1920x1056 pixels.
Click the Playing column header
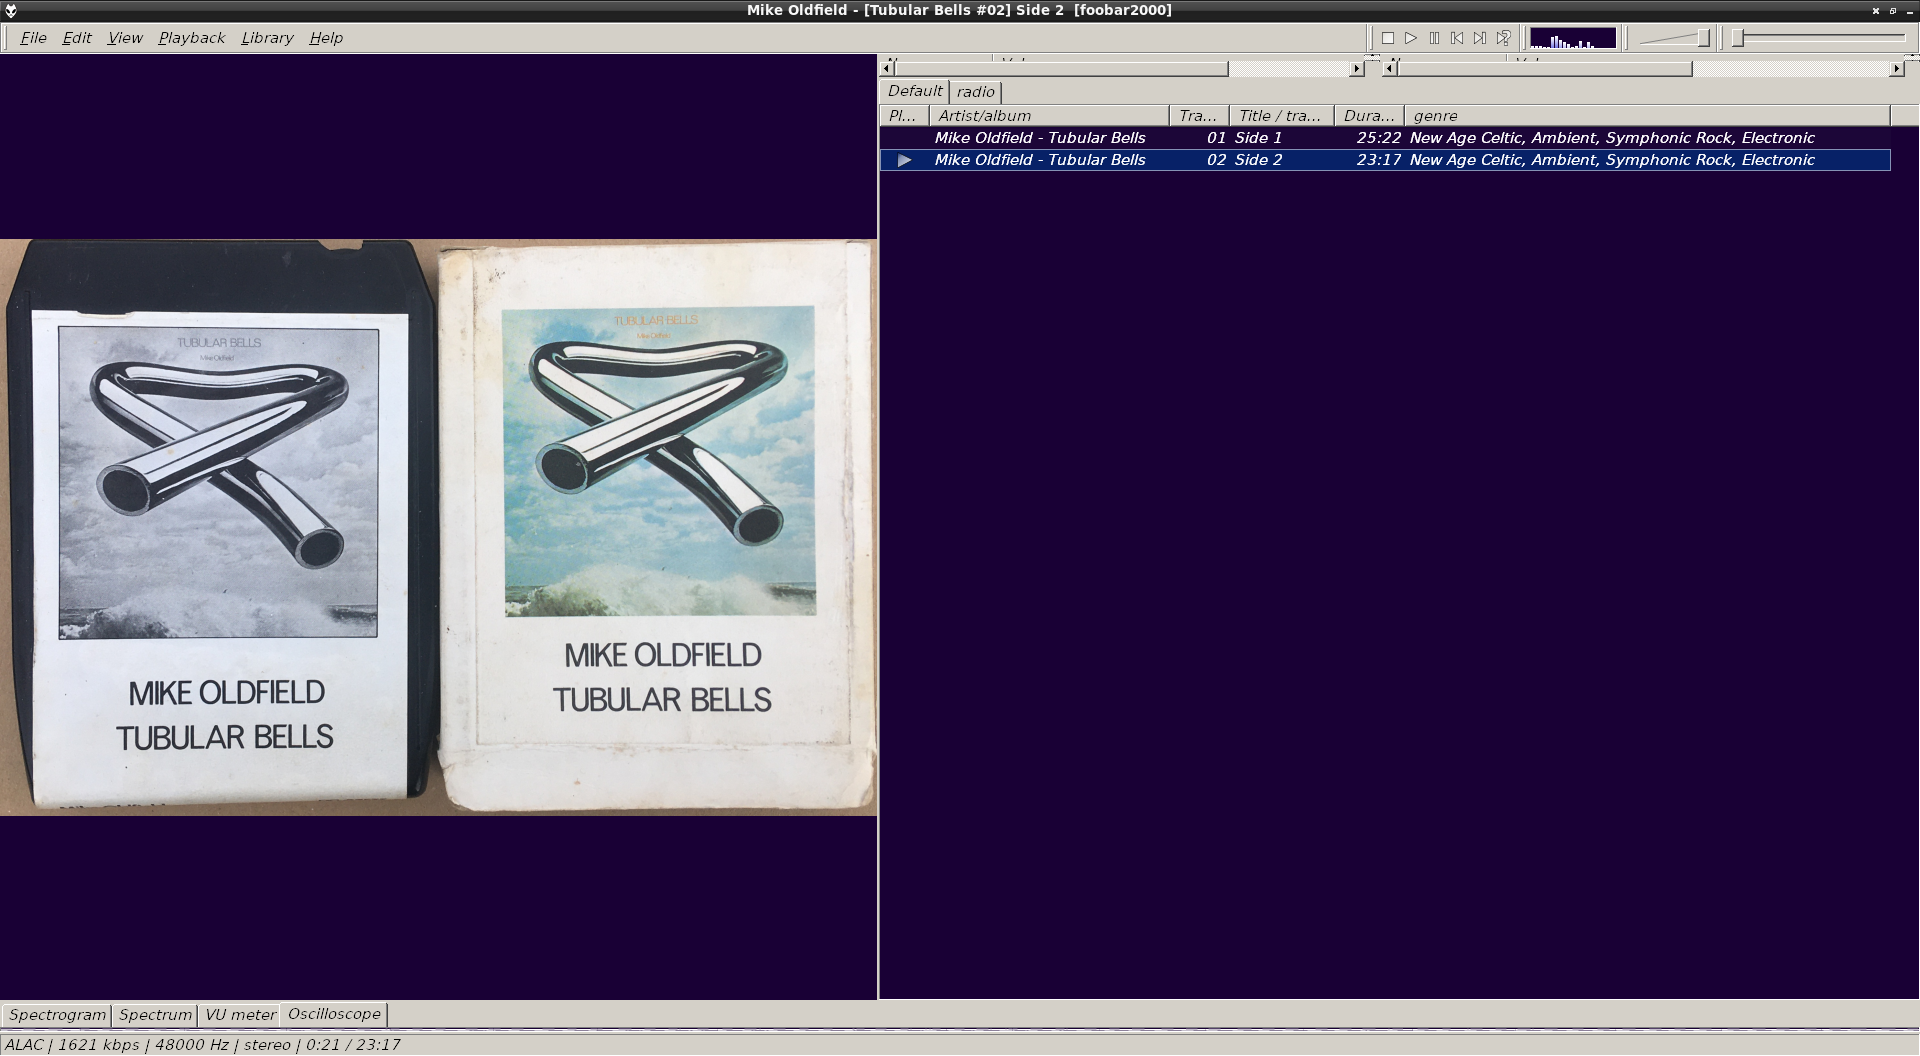904,116
